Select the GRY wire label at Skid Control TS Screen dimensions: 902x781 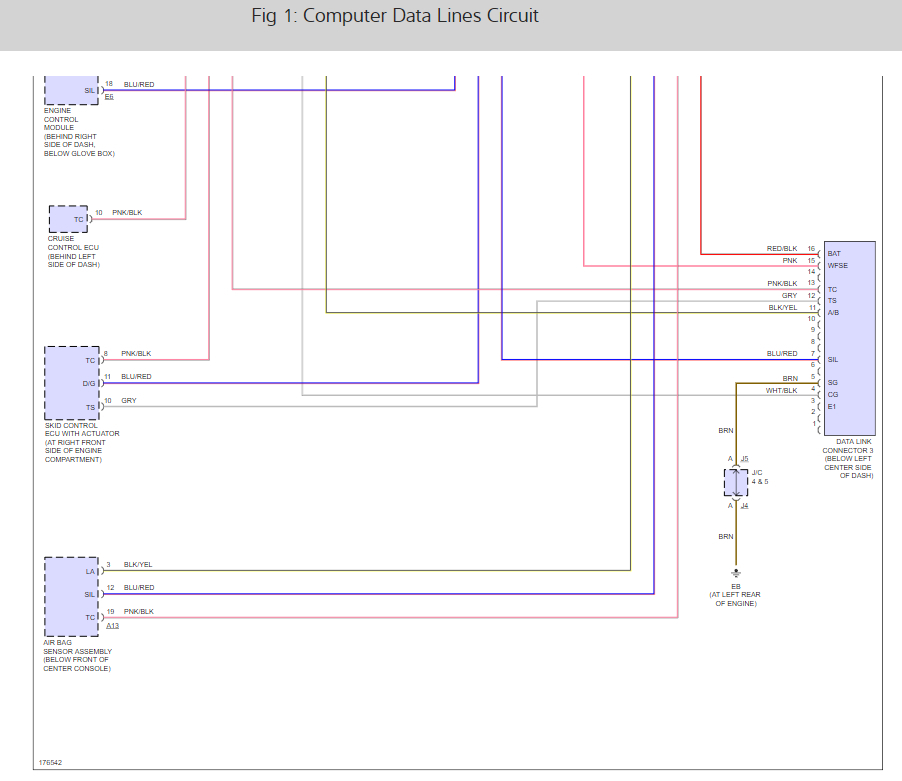click(129, 400)
